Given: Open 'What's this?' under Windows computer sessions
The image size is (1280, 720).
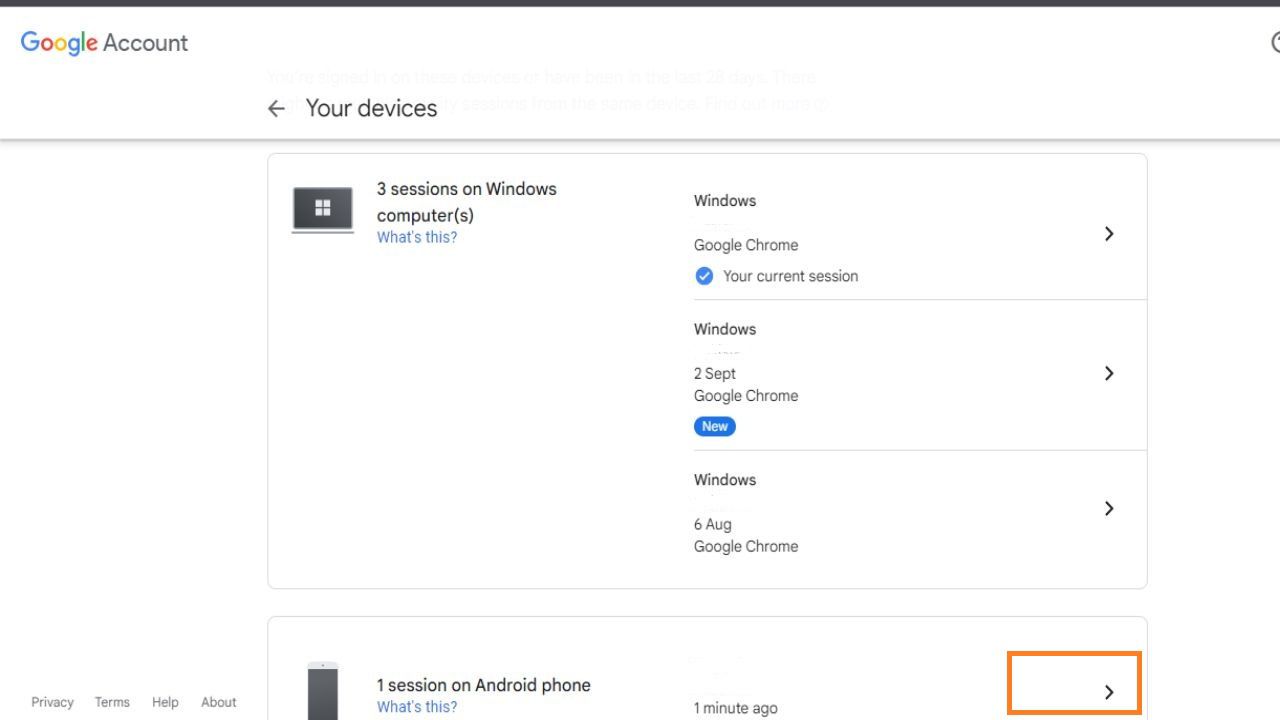Looking at the screenshot, I should pos(417,237).
